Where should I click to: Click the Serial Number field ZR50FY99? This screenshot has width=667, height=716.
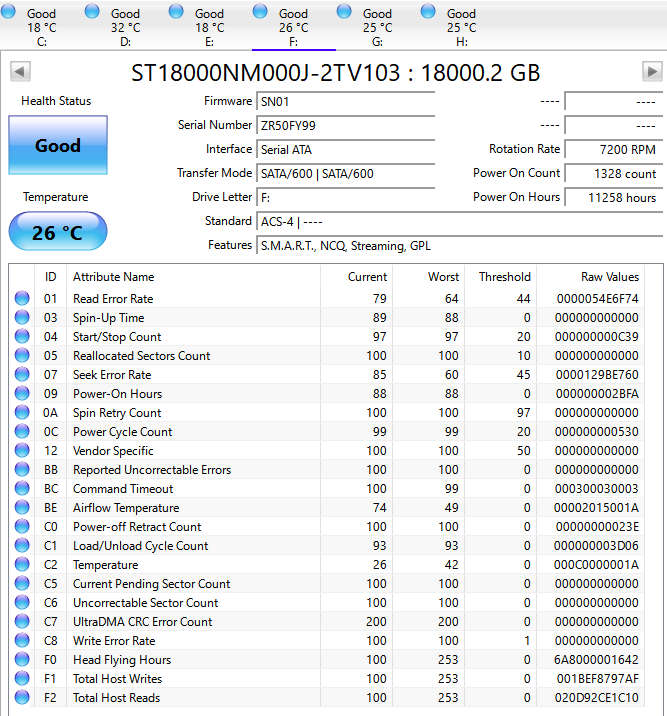(x=346, y=126)
